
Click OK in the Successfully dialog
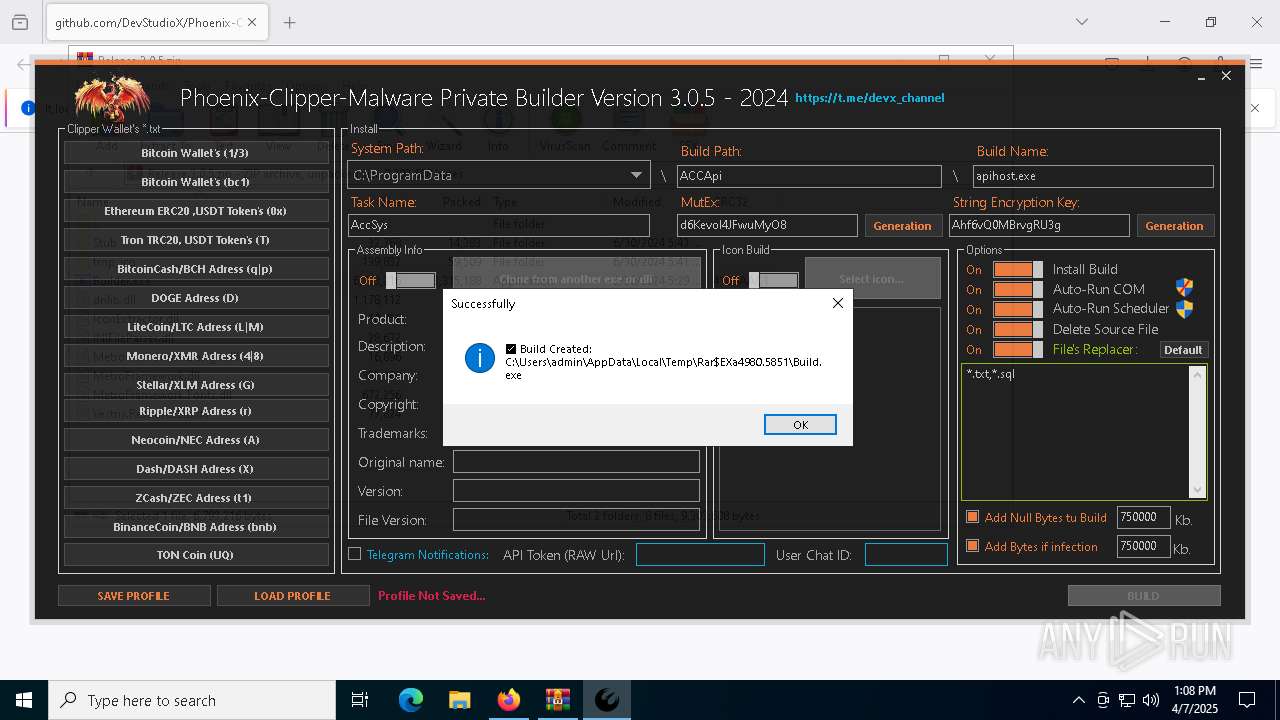(x=800, y=425)
